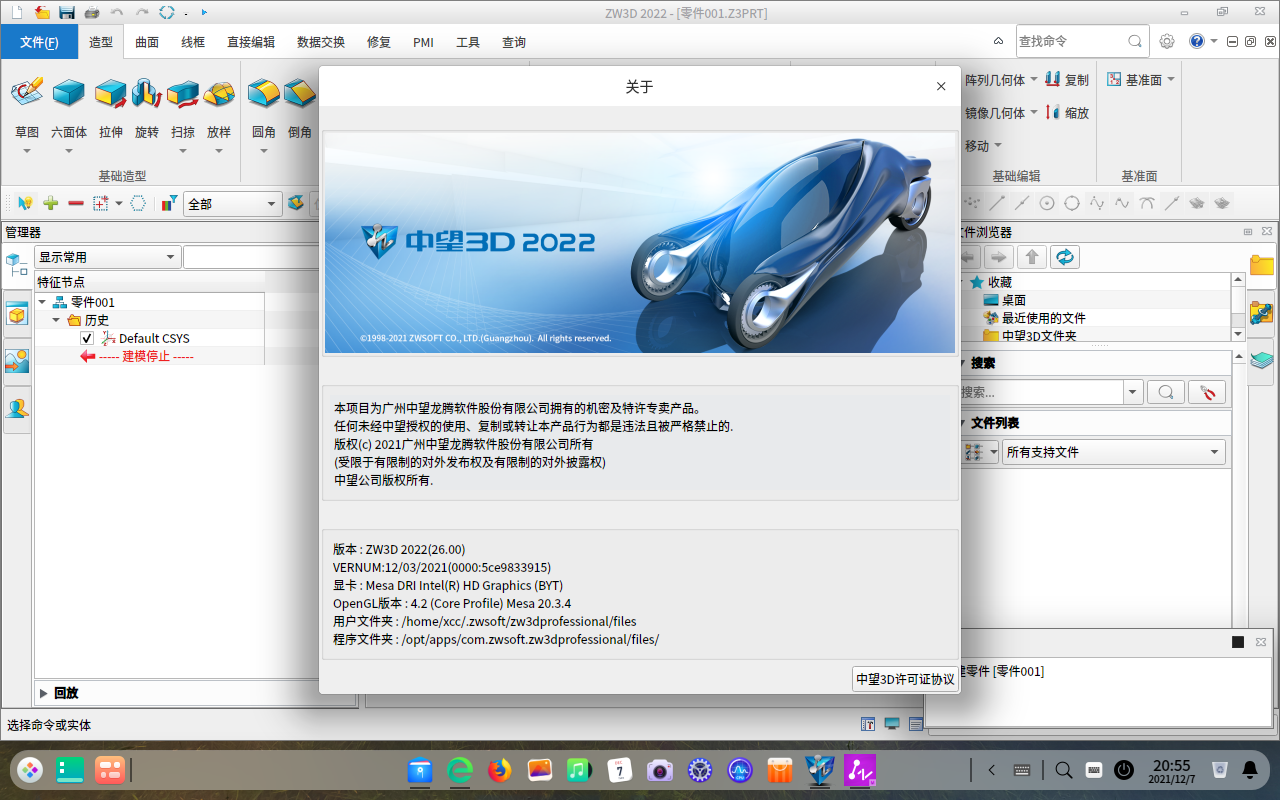Switch to the 线框 ribbon tab

pos(192,42)
